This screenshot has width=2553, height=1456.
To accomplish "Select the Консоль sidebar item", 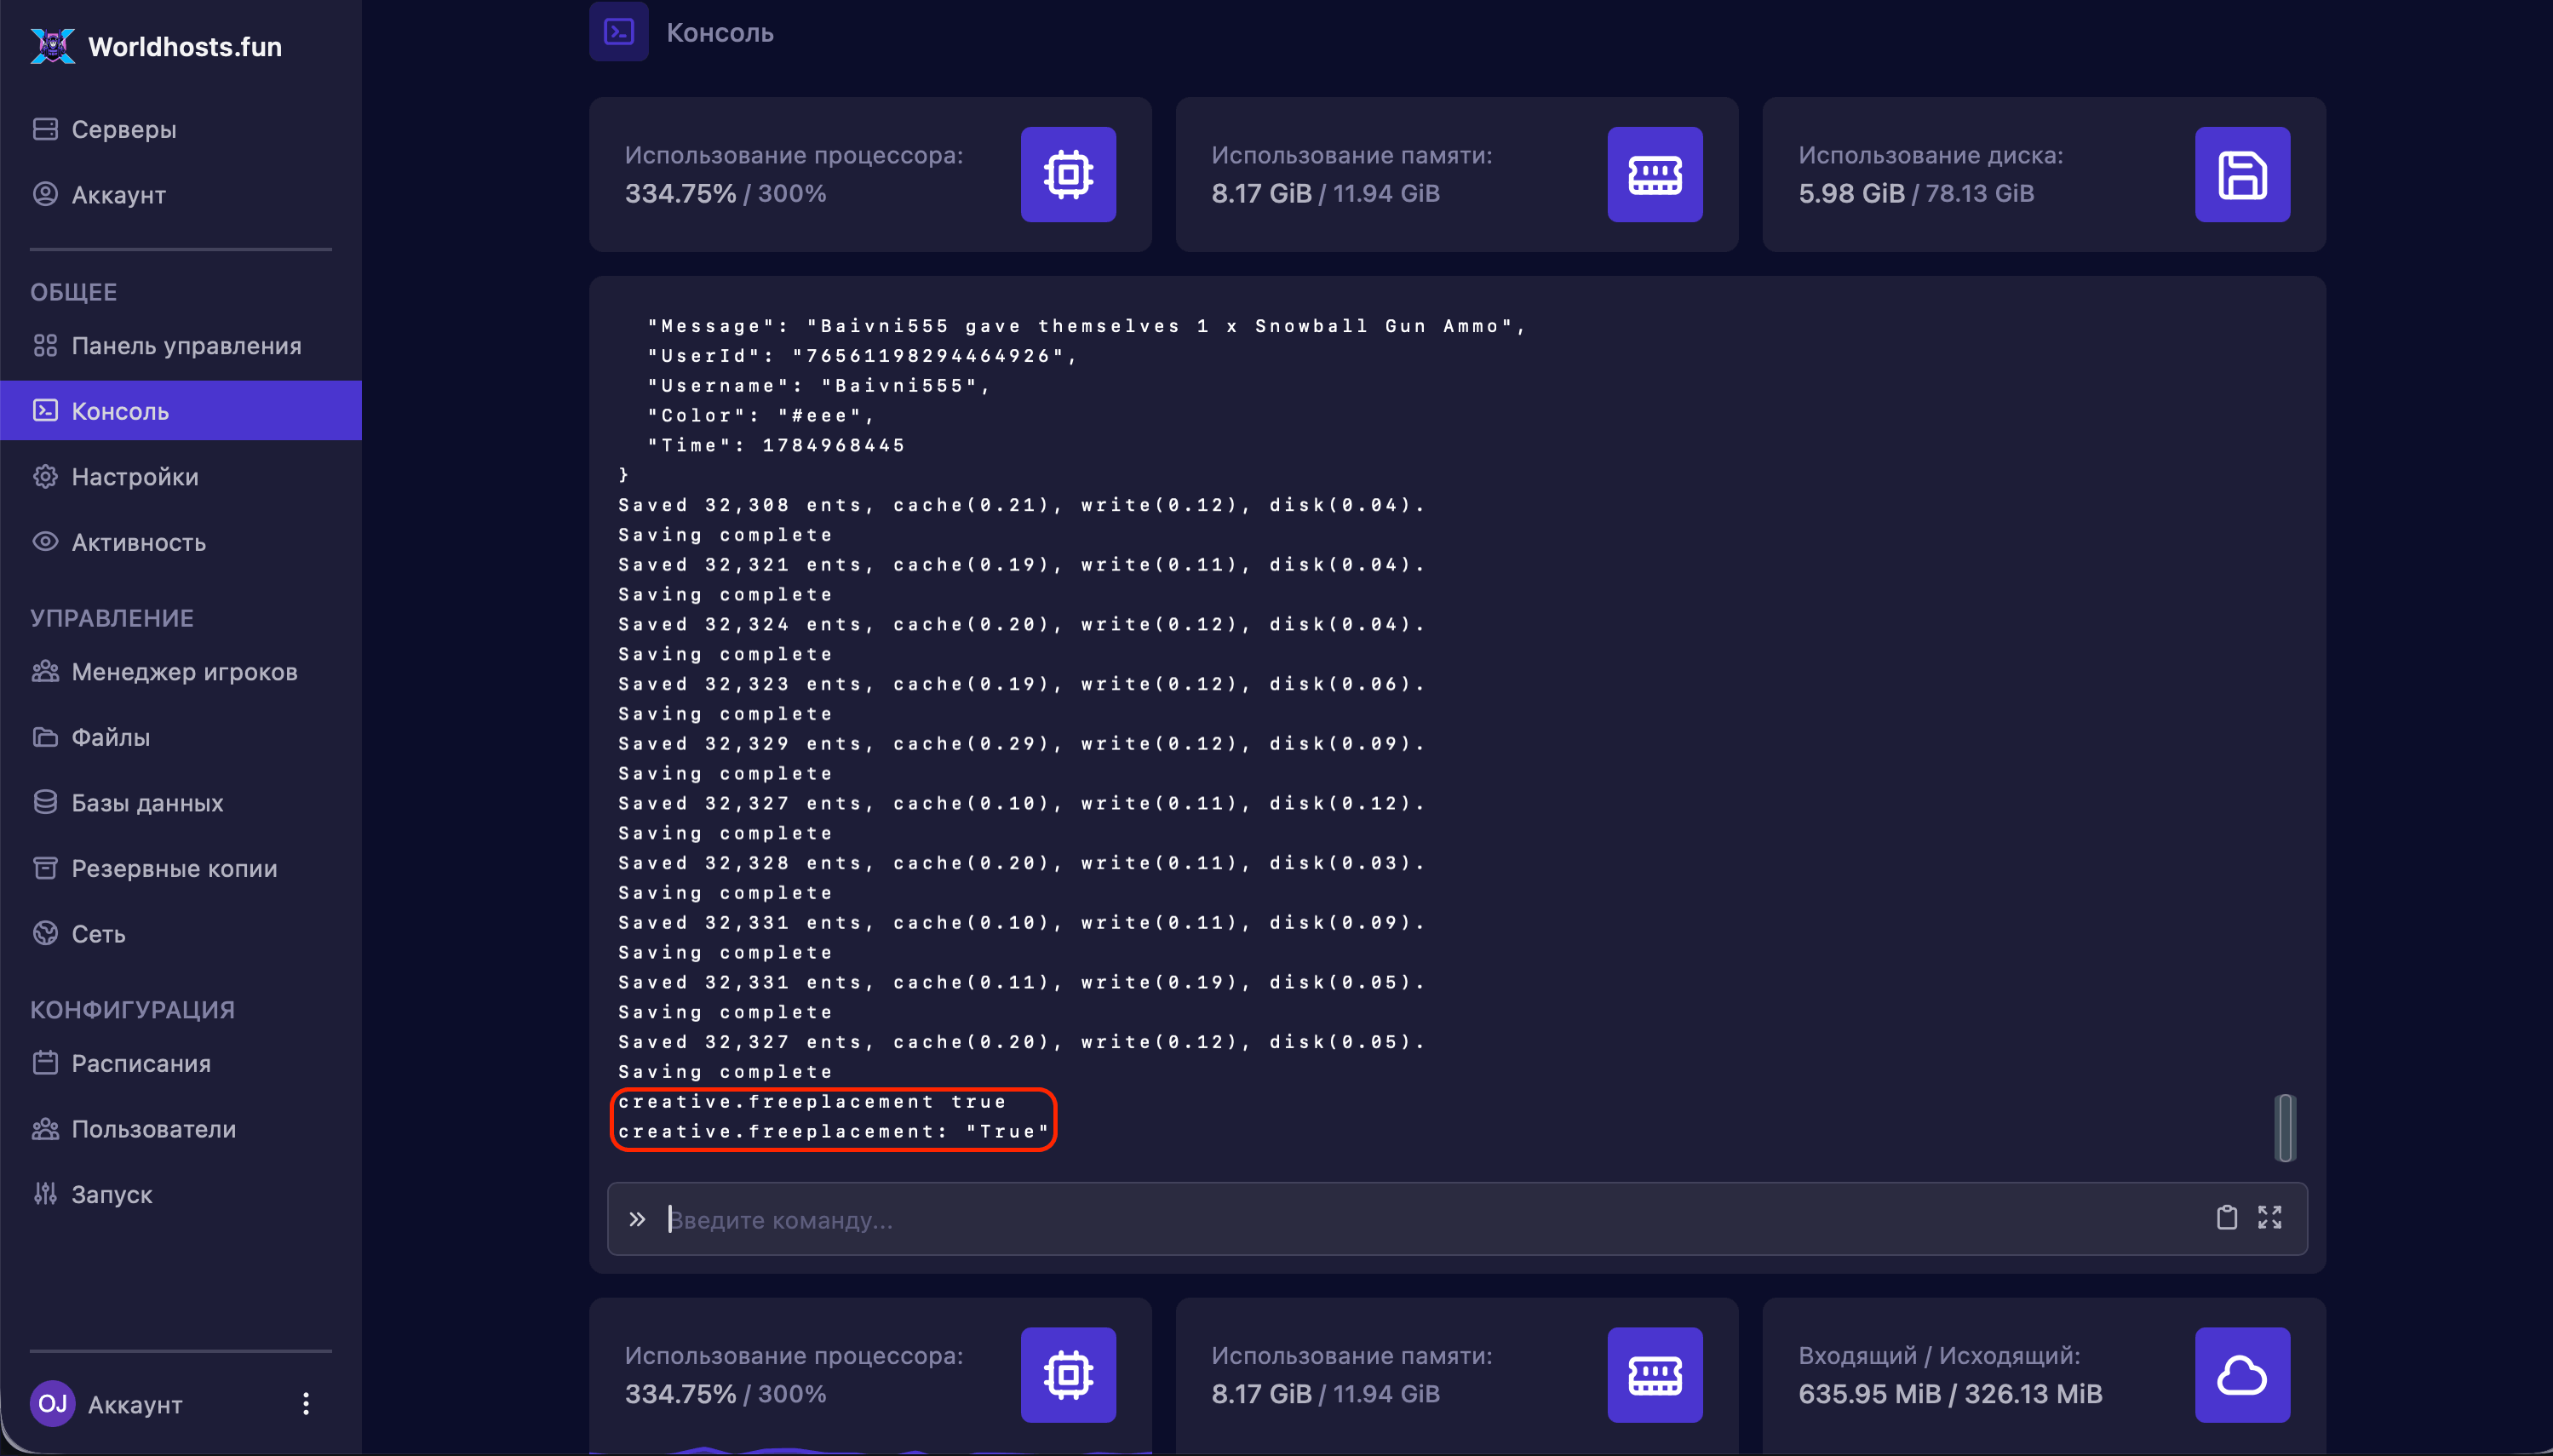I will pos(180,410).
